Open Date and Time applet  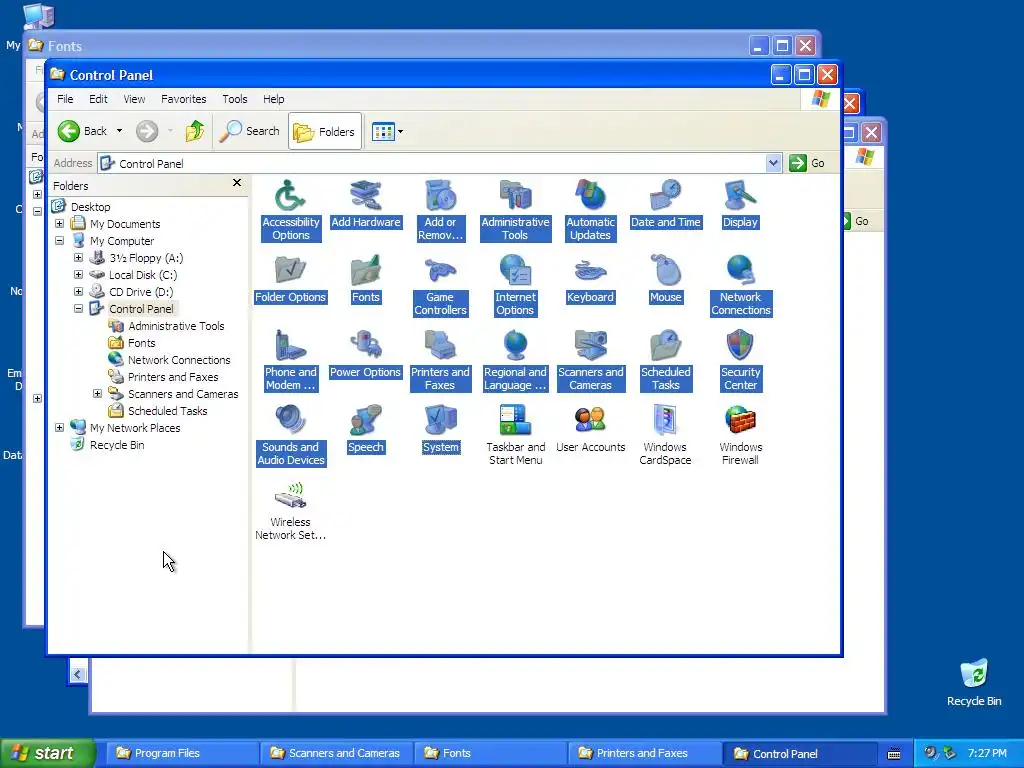665,204
